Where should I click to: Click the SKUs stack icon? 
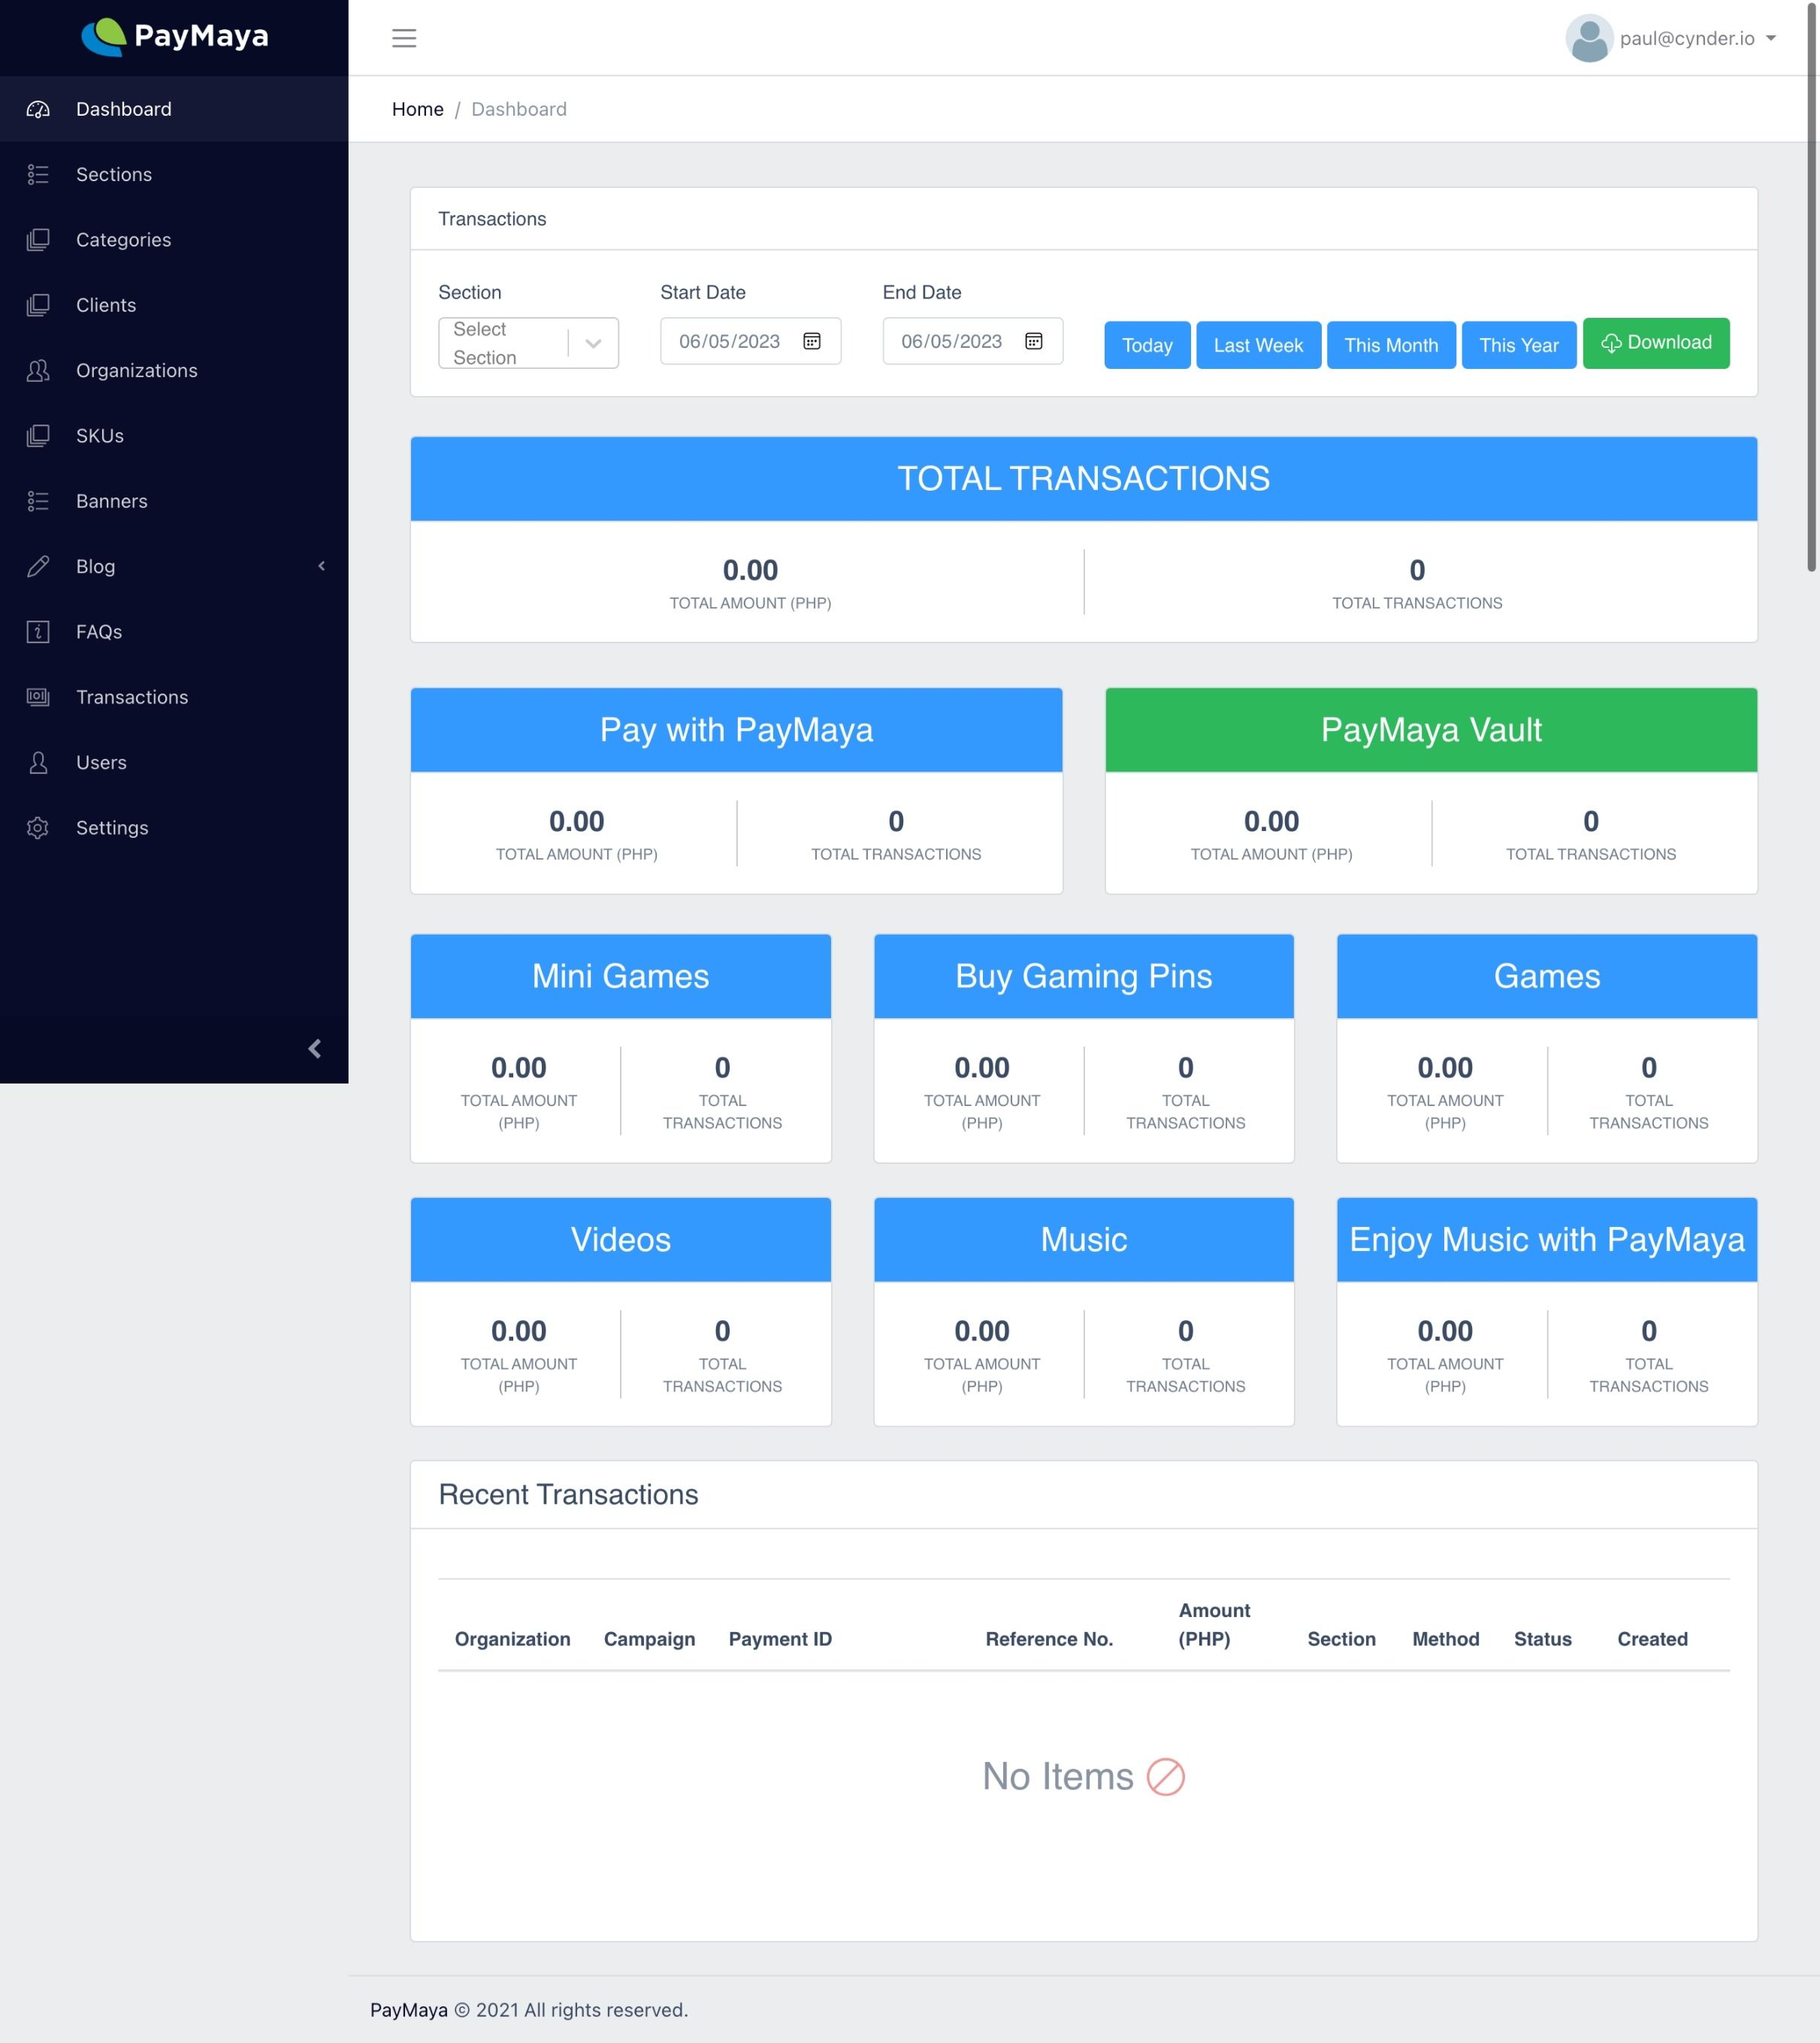pyautogui.click(x=38, y=436)
